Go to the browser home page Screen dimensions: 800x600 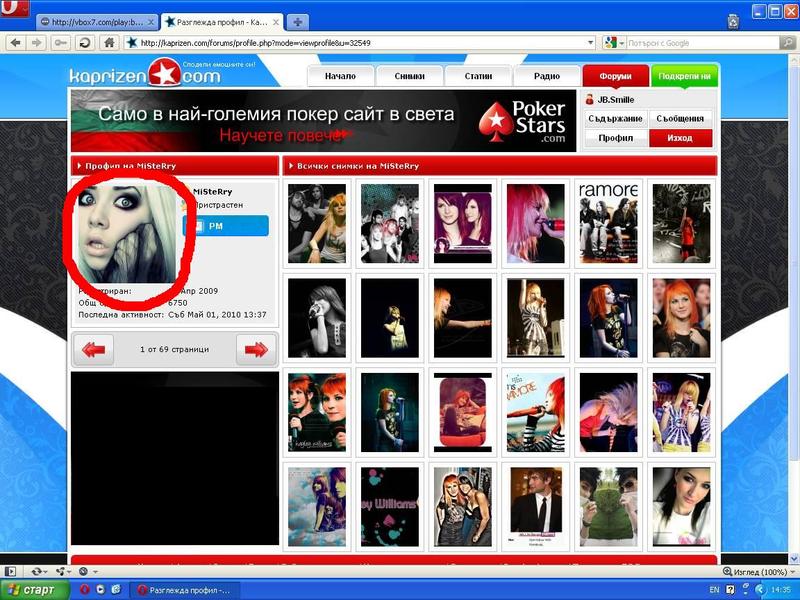click(109, 43)
